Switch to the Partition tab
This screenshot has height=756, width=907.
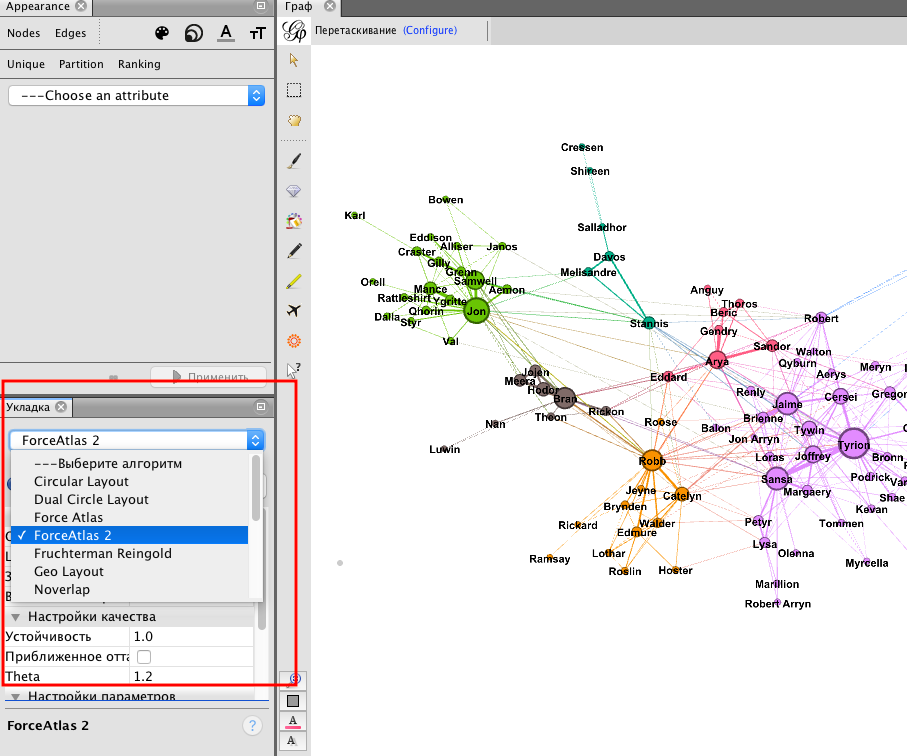coord(81,64)
